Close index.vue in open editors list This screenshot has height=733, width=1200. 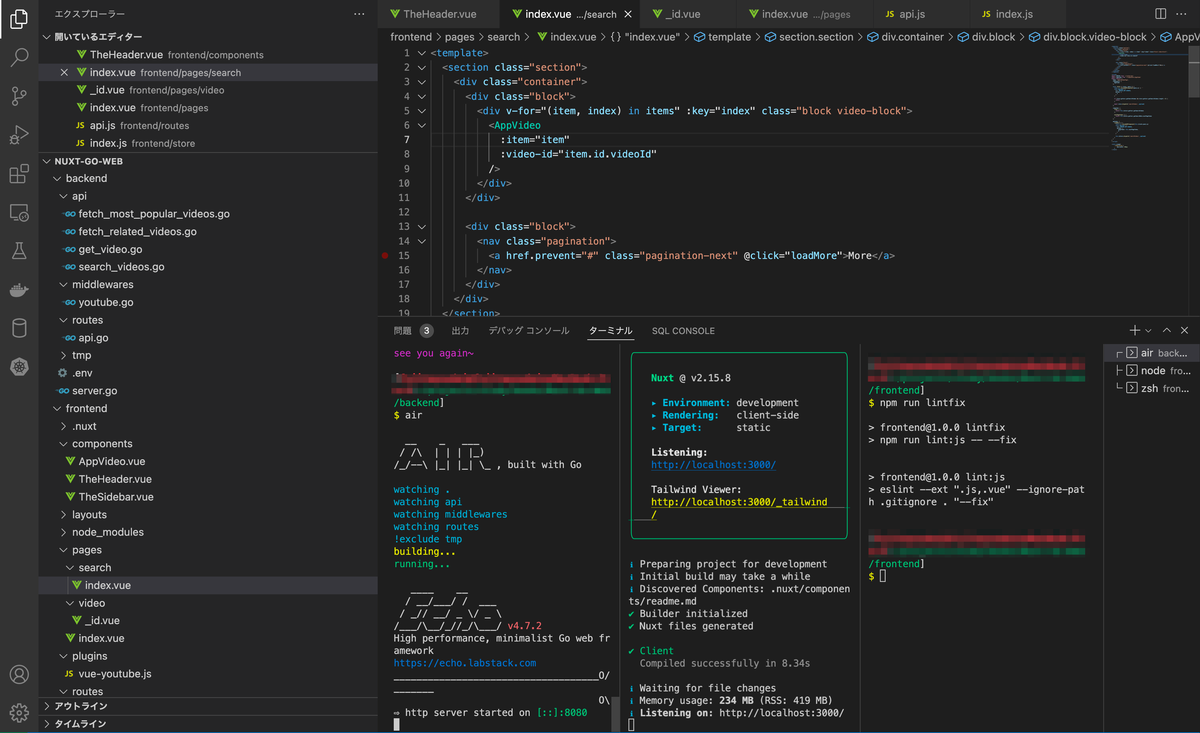coord(65,73)
